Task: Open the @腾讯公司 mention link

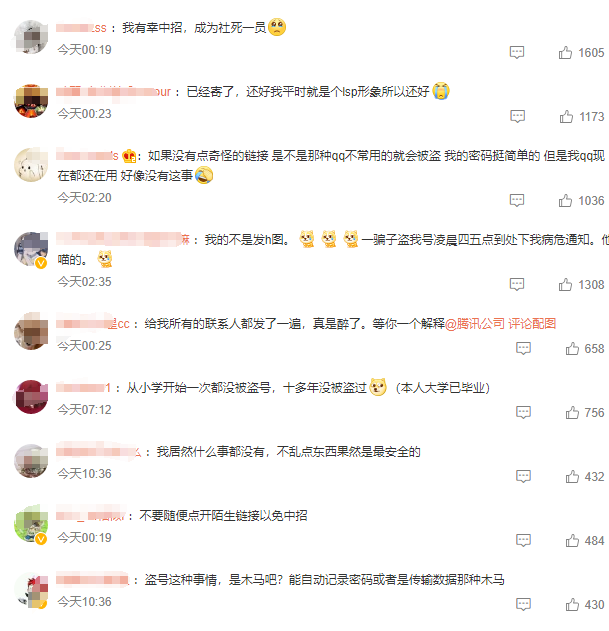Action: [475, 324]
